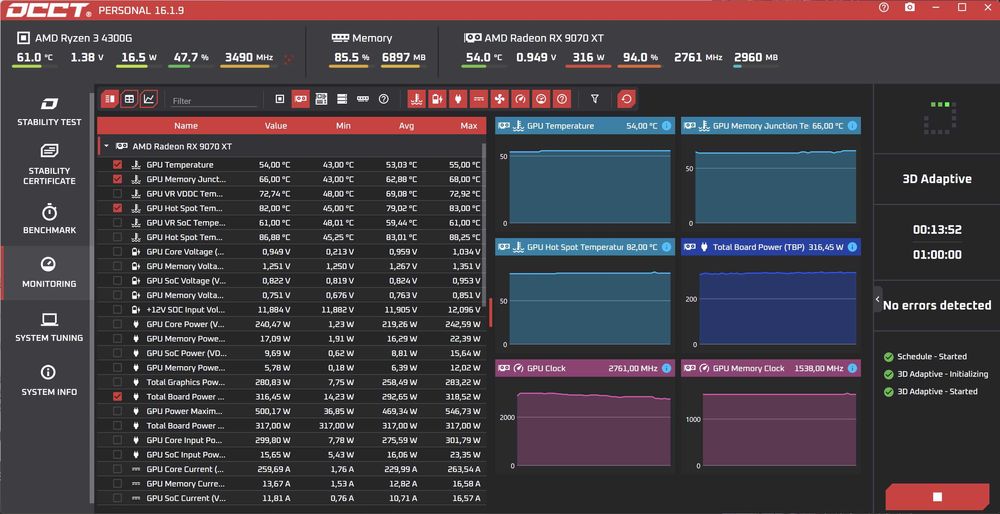The width and height of the screenshot is (1000, 514).
Task: Sort table by Min column header
Action: pos(343,126)
